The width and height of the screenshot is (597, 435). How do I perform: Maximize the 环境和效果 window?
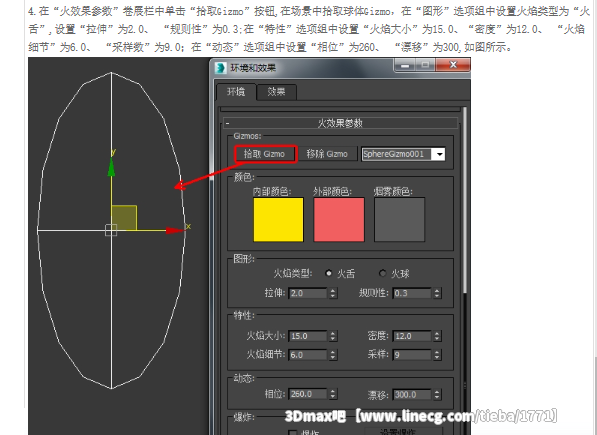point(425,65)
